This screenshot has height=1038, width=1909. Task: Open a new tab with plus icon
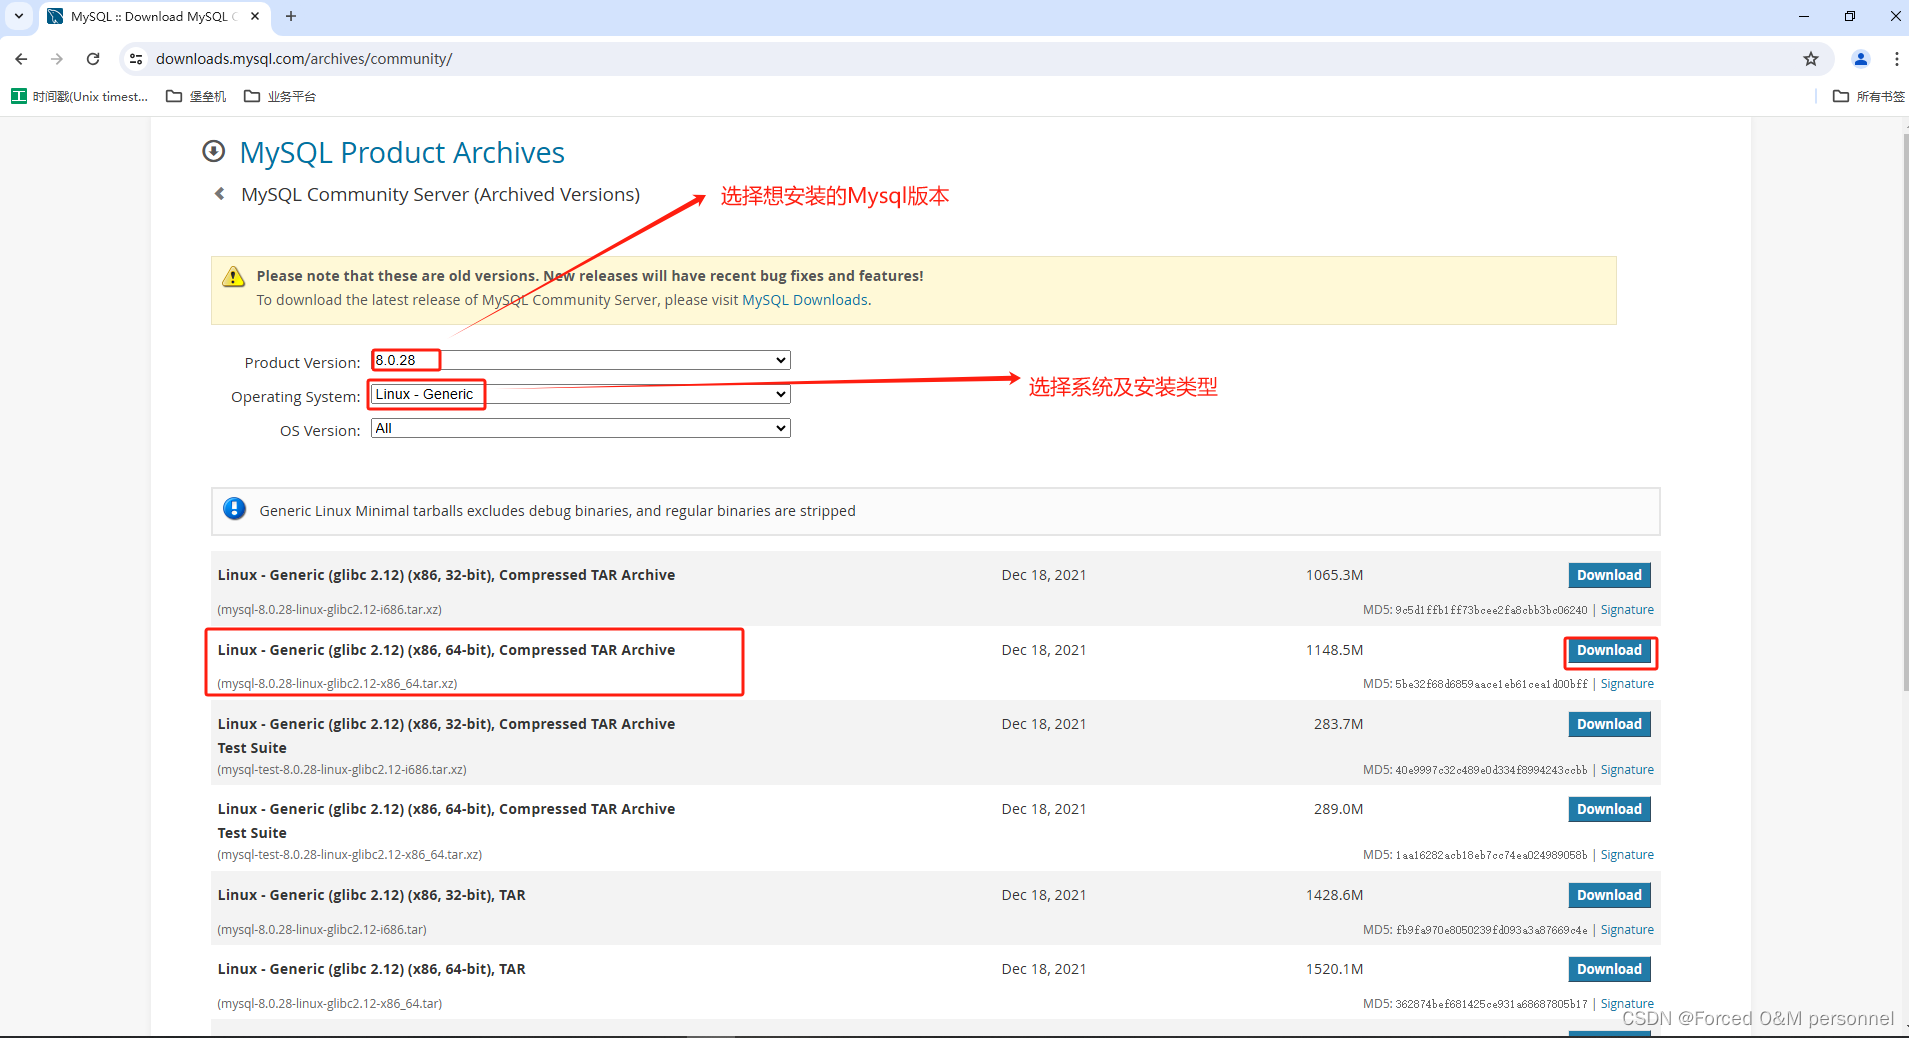pyautogui.click(x=291, y=16)
